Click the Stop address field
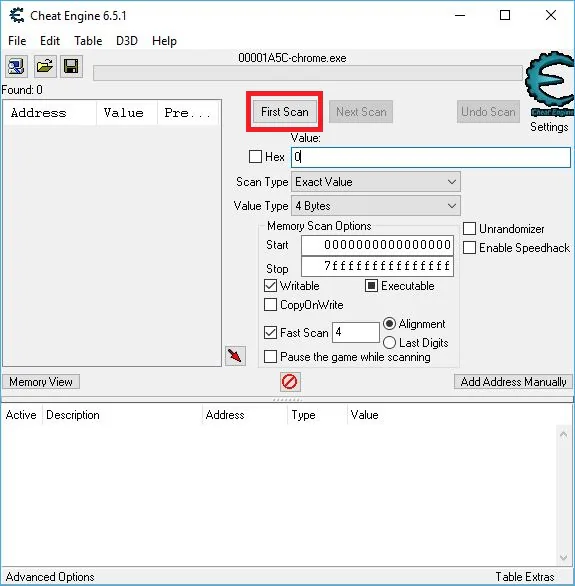 click(377, 266)
